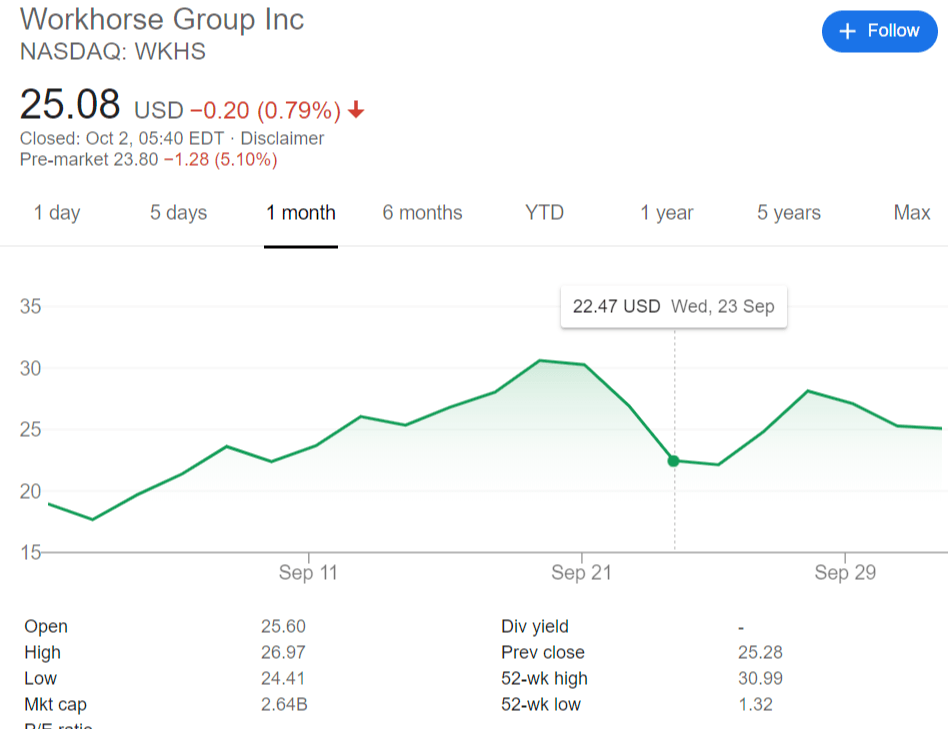Click the red down arrow price indicator
Viewport: 948px width, 729px height.
click(x=356, y=109)
